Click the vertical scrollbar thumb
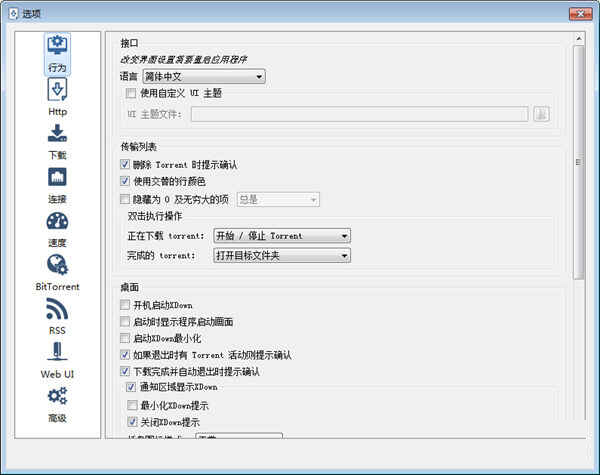Screen dimensions: 600x475 579,162
